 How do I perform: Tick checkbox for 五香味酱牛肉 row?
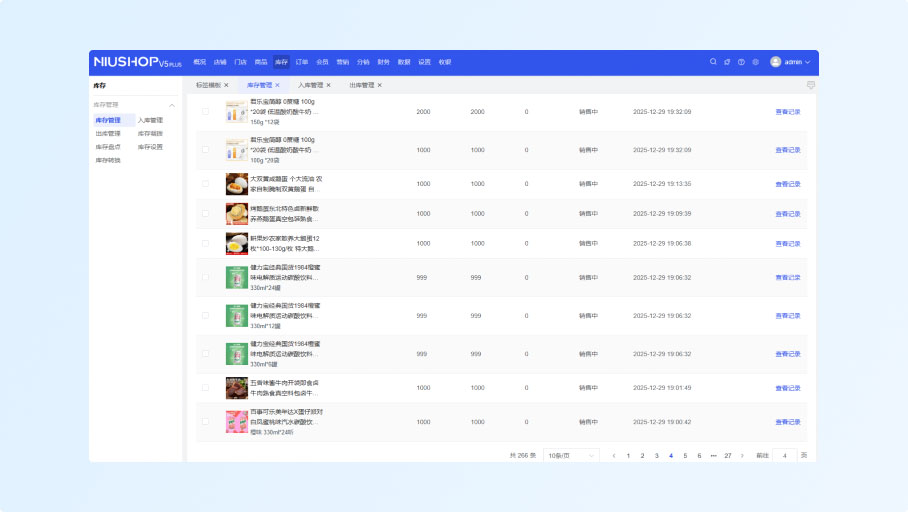pos(206,387)
